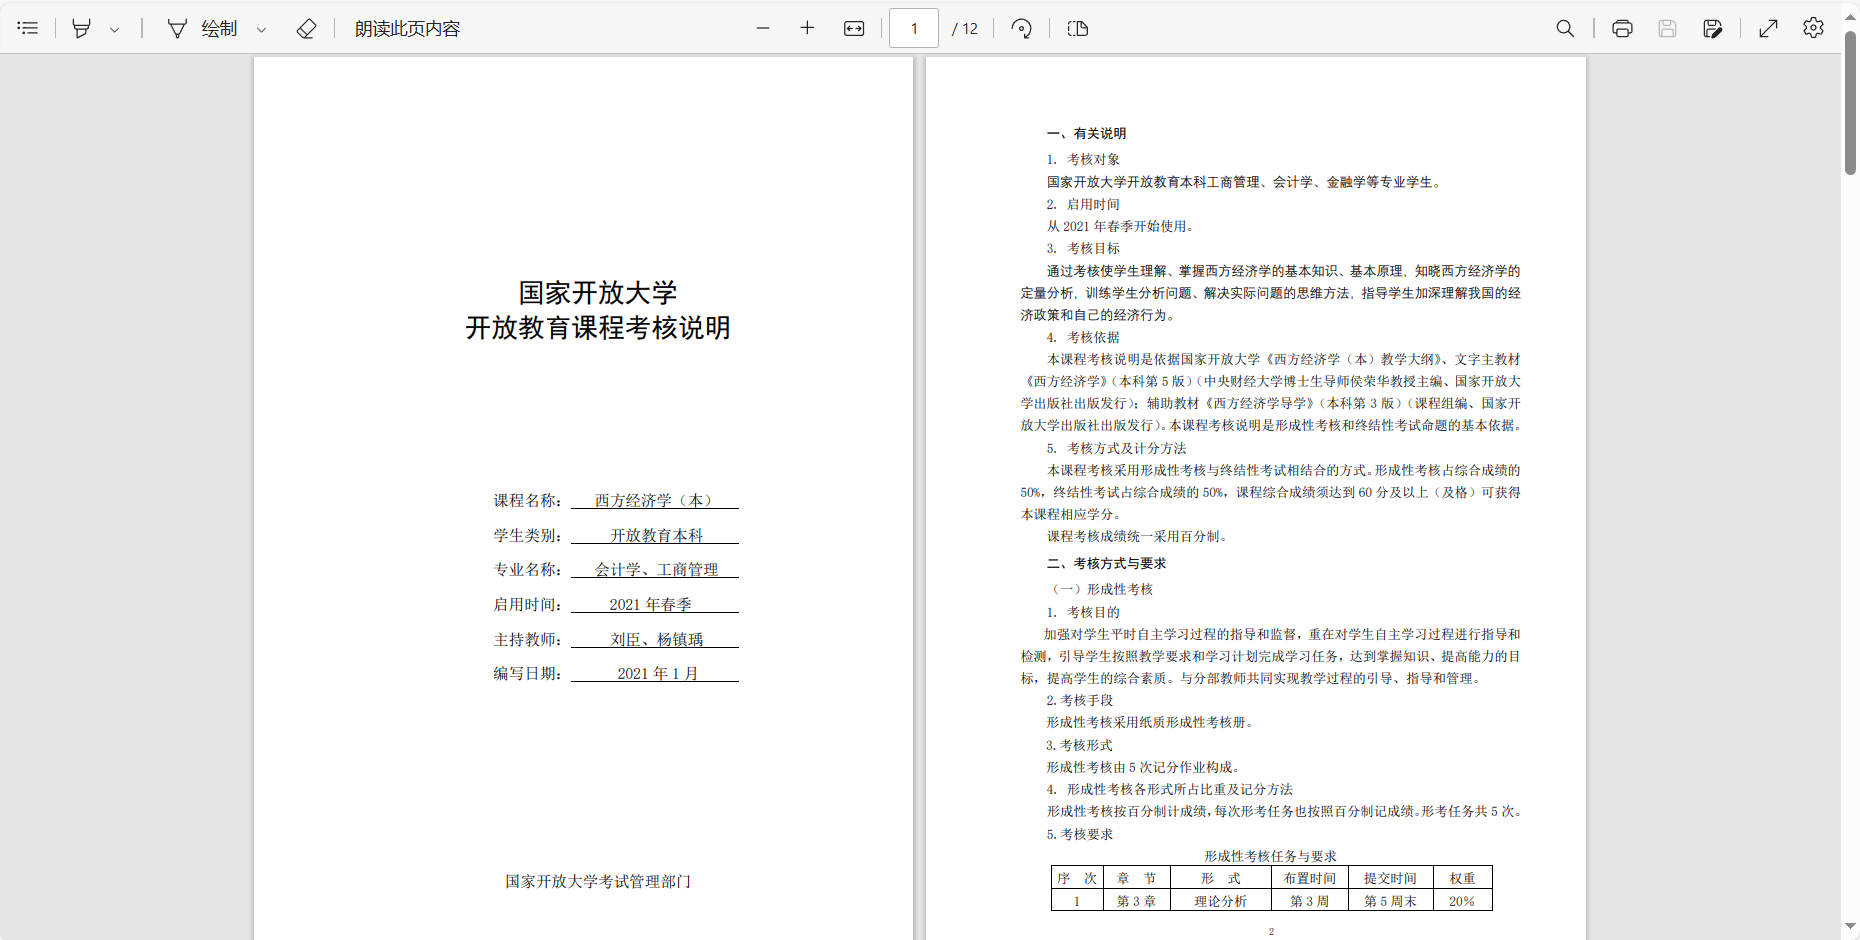Click the teachers 刘臣、杨镇瑀
This screenshot has width=1860, height=940.
(657, 639)
